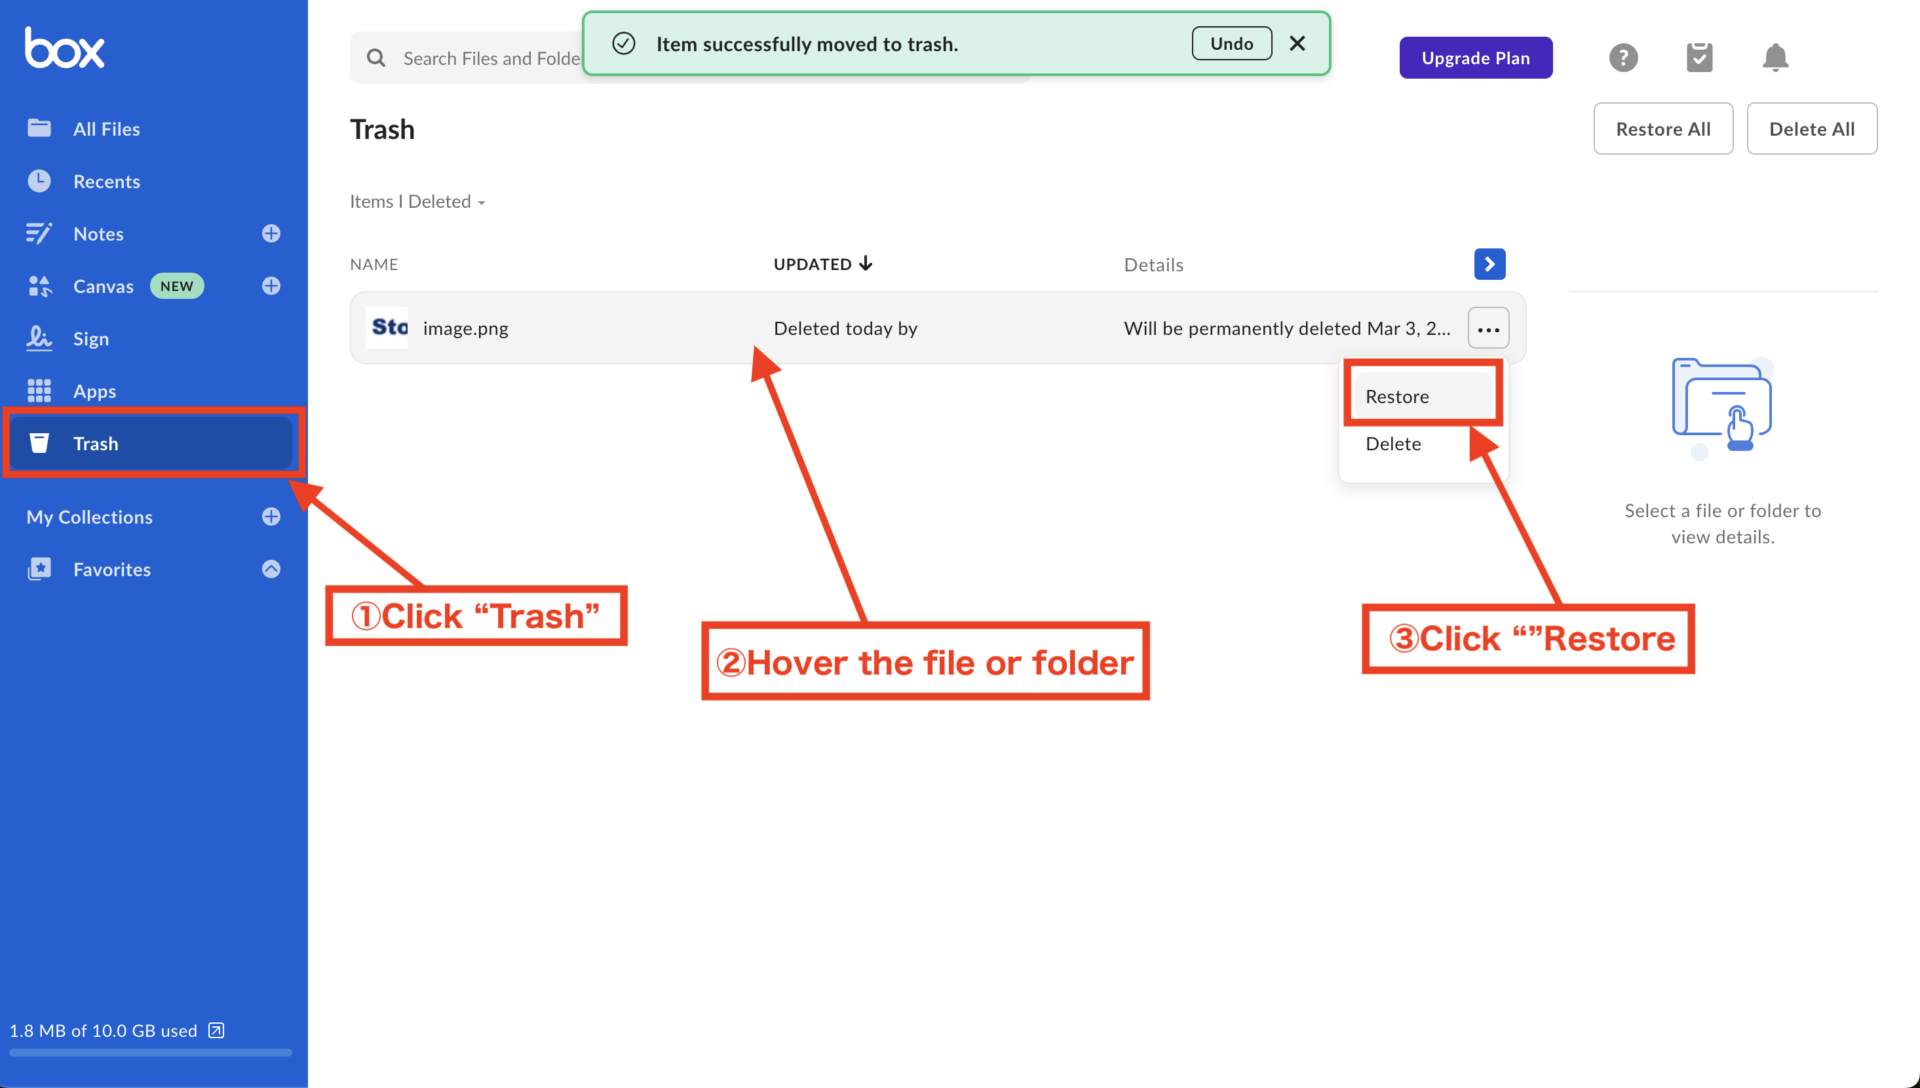Toggle the details panel chevron

[x=1489, y=263]
